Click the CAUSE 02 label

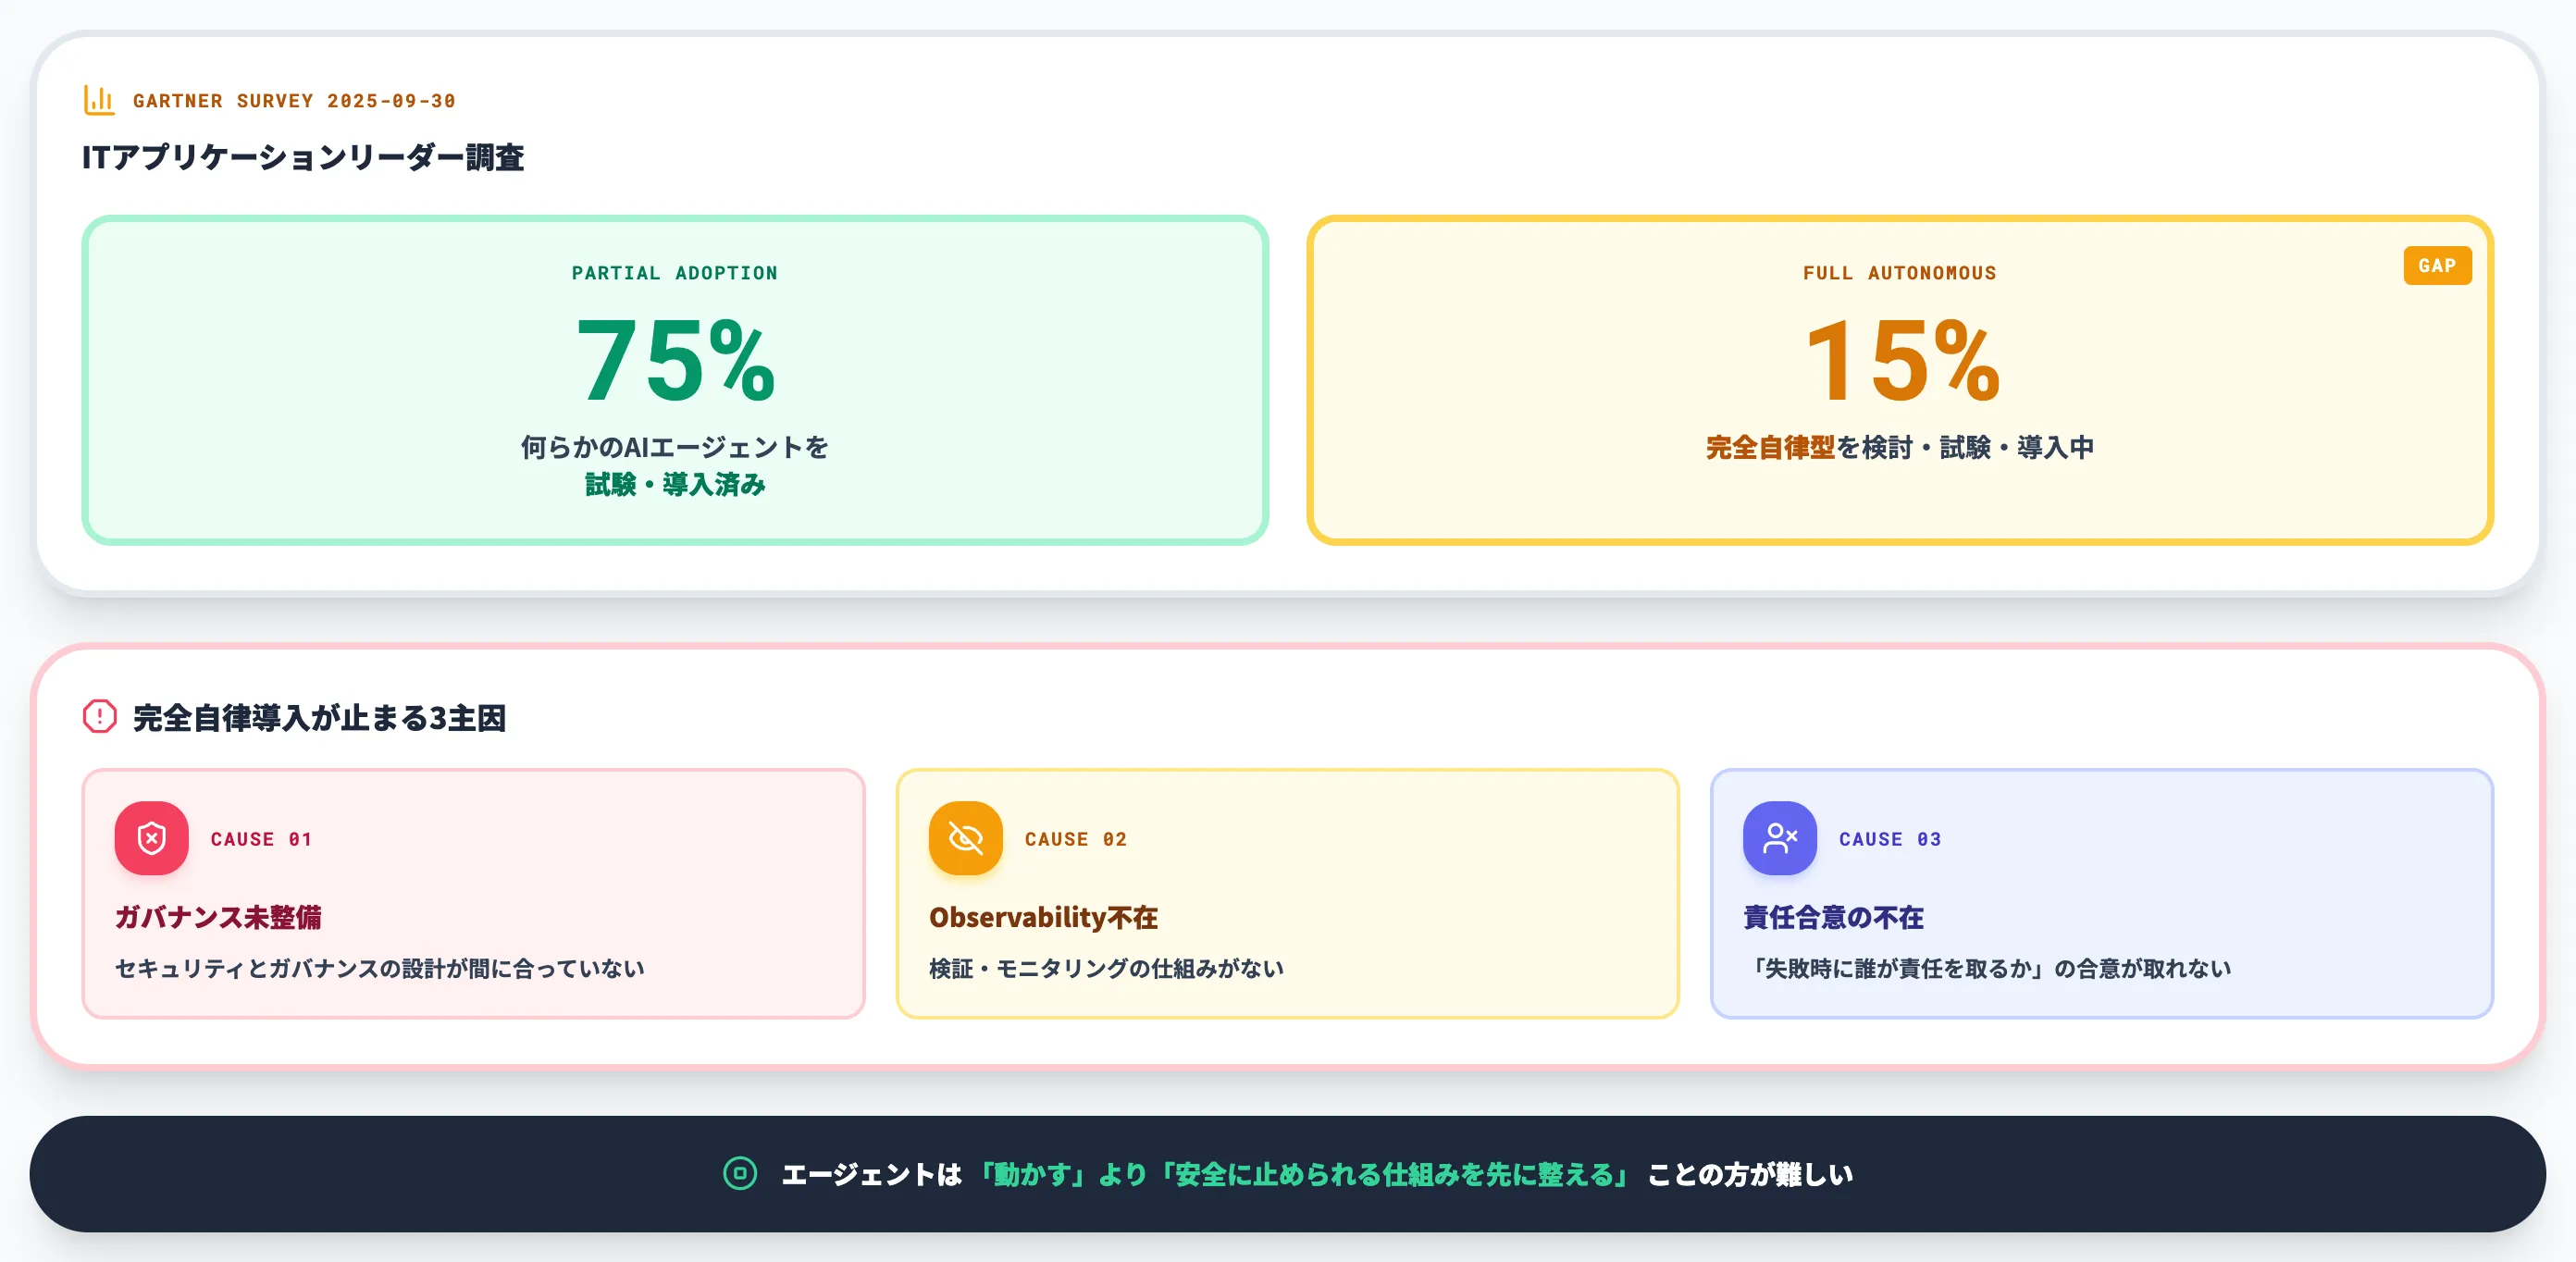[x=1076, y=839]
